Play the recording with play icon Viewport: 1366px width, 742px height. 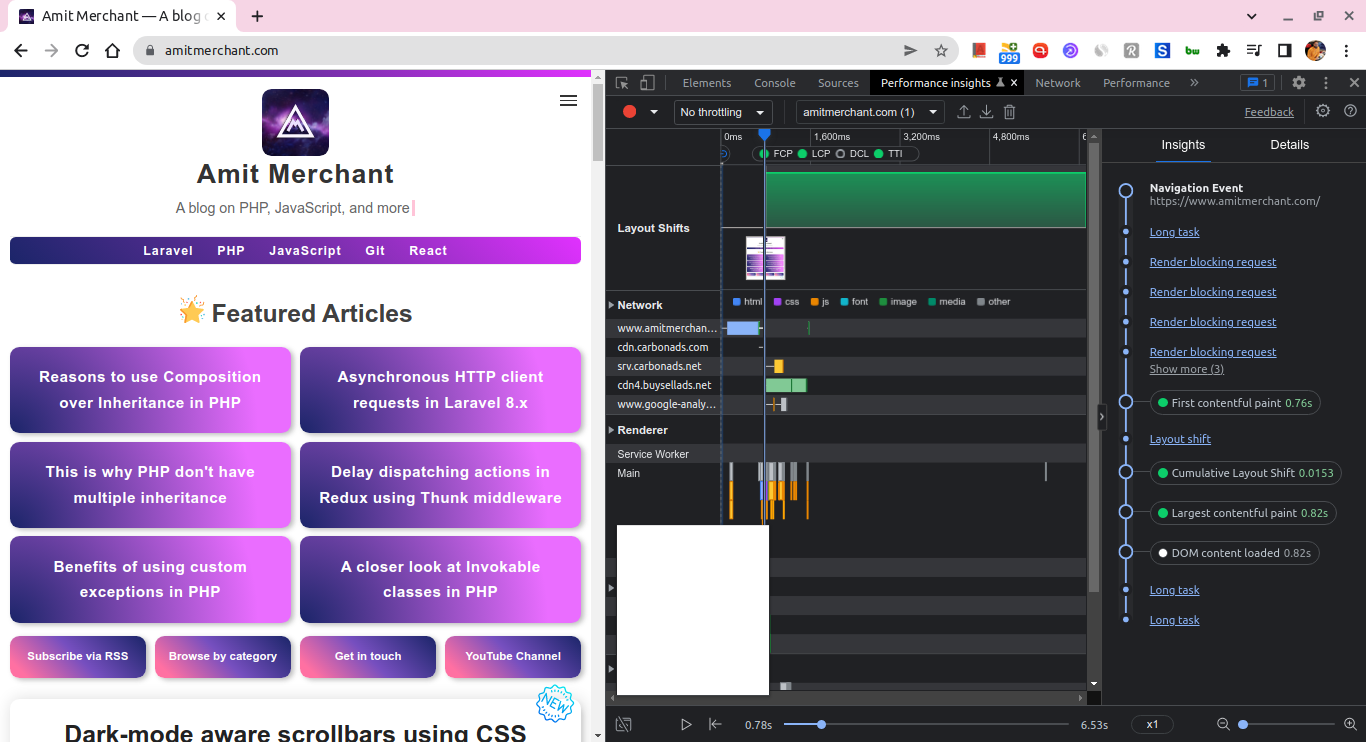[686, 724]
